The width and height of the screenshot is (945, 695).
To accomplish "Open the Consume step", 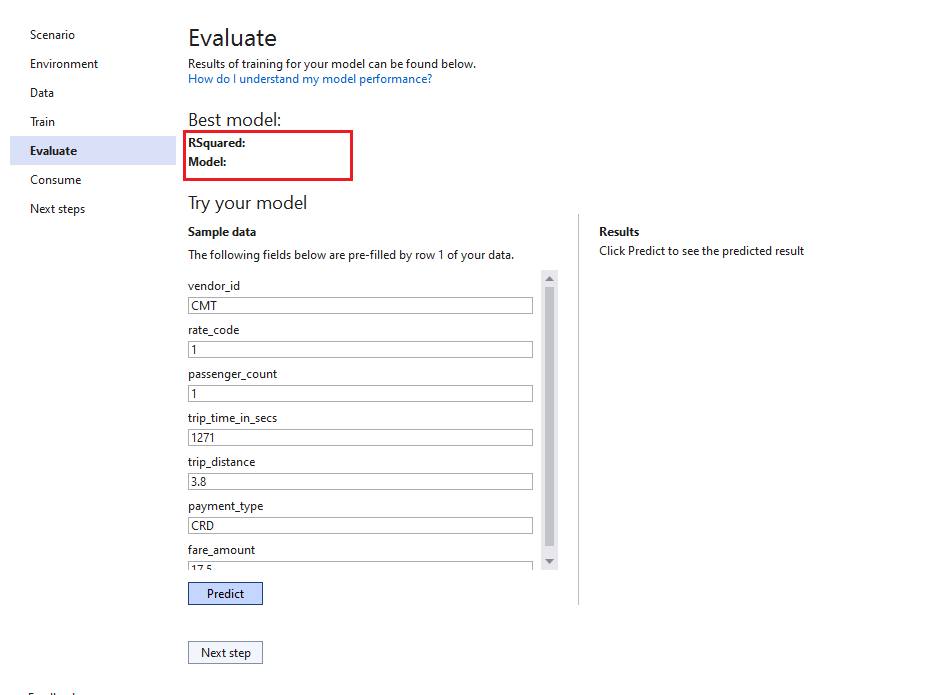I will tap(55, 179).
